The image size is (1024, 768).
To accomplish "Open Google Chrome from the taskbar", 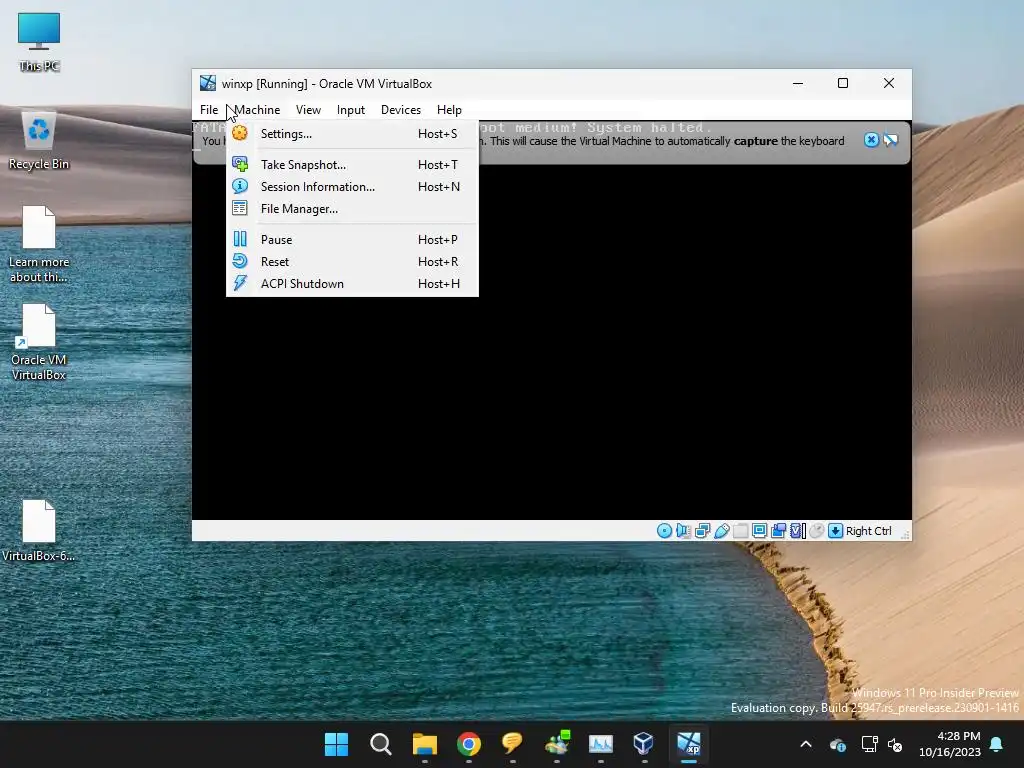I will click(x=468, y=744).
